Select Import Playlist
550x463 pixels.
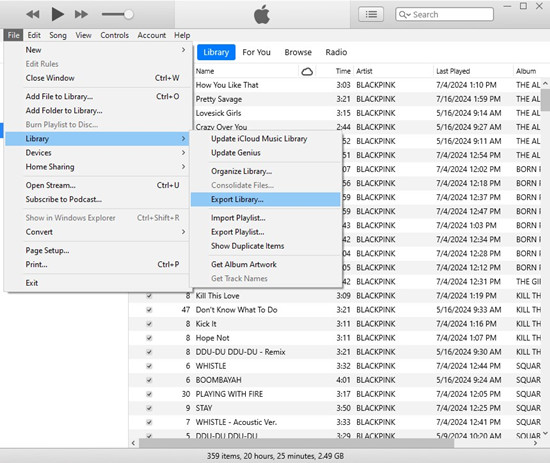click(266, 217)
